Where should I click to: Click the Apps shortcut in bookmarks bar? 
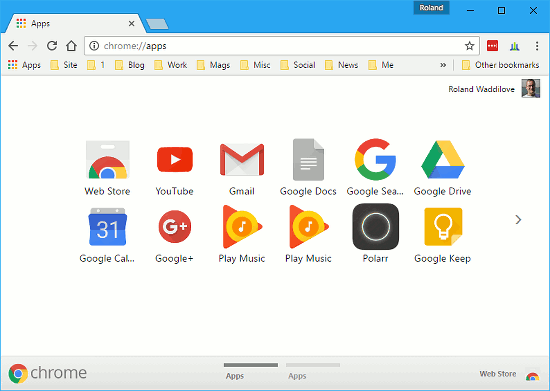(24, 65)
